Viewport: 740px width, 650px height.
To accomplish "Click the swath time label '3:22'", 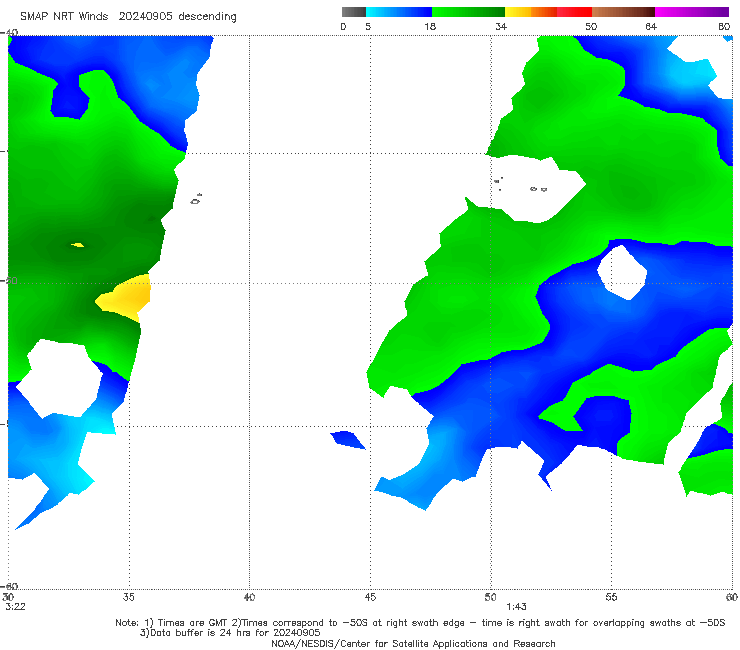I will [15, 607].
